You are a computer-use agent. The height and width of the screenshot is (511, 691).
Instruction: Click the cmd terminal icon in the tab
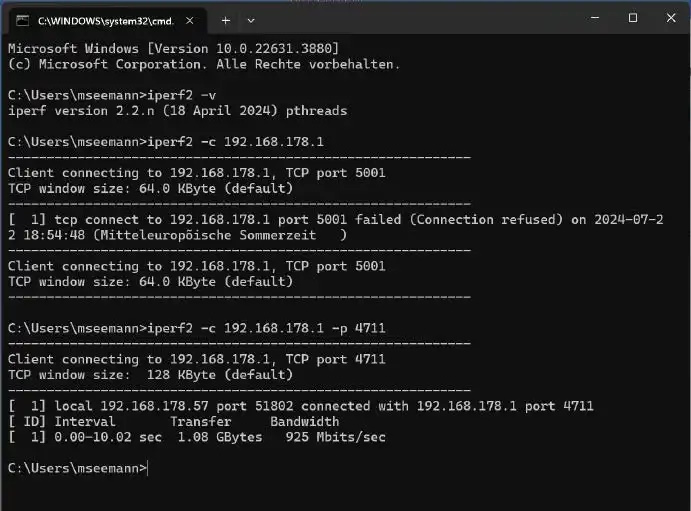tap(22, 20)
